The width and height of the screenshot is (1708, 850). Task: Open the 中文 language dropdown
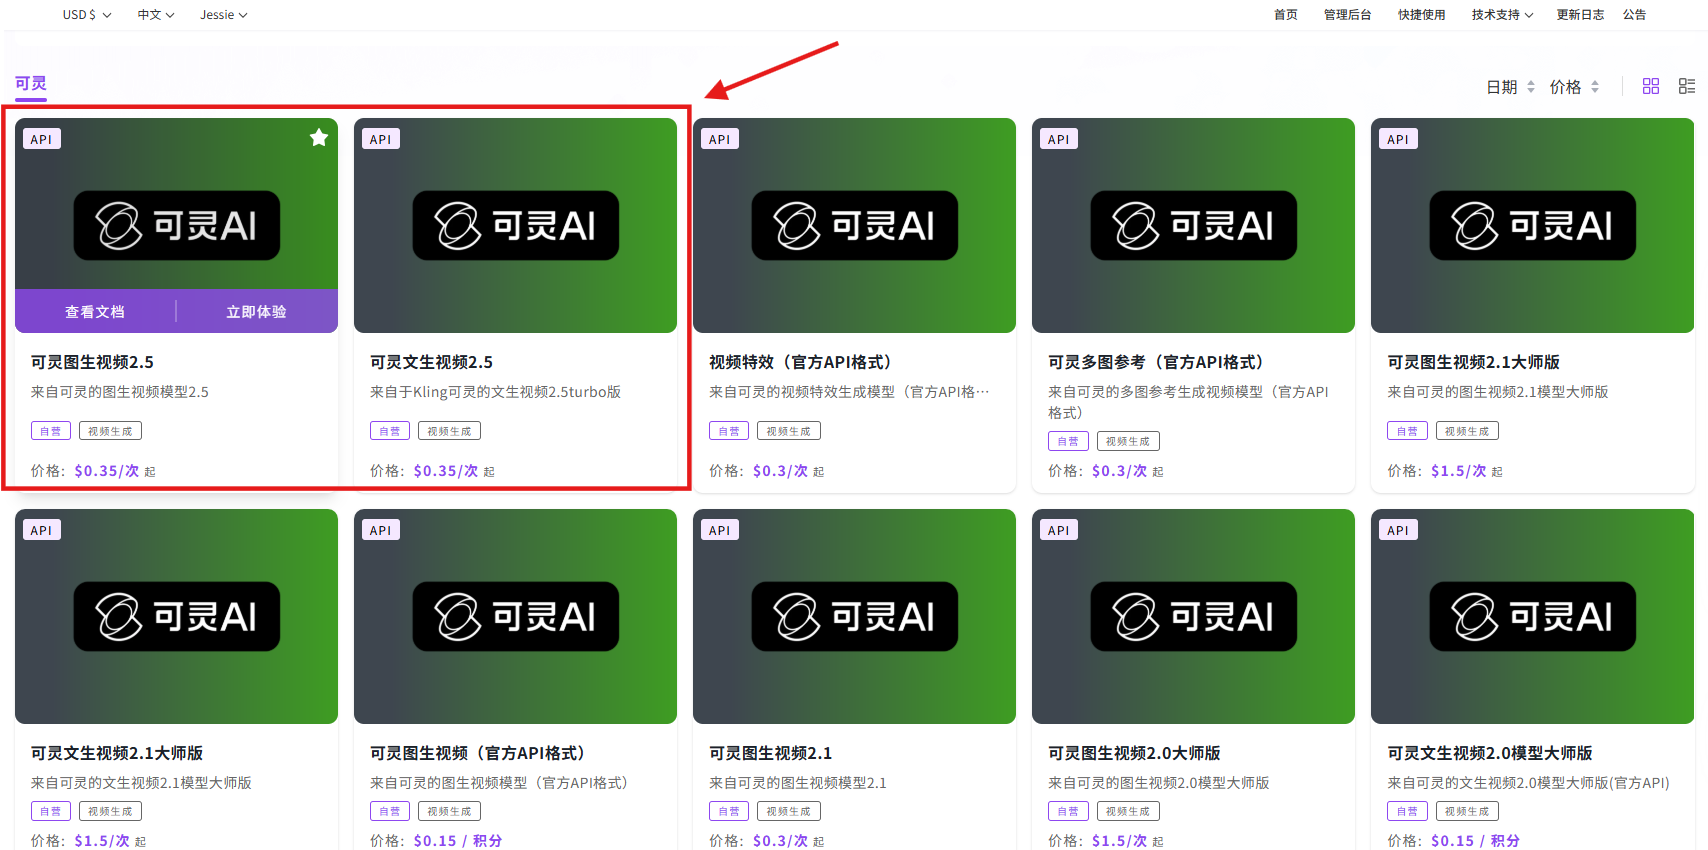(x=156, y=15)
